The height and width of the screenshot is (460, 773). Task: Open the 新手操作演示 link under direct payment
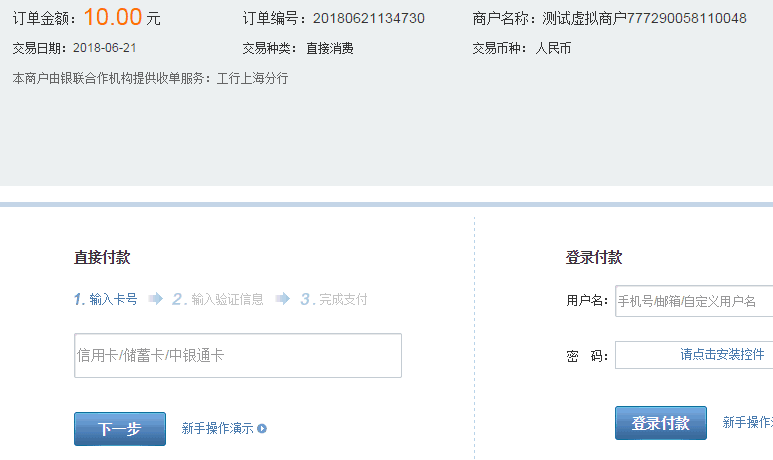[x=217, y=428]
